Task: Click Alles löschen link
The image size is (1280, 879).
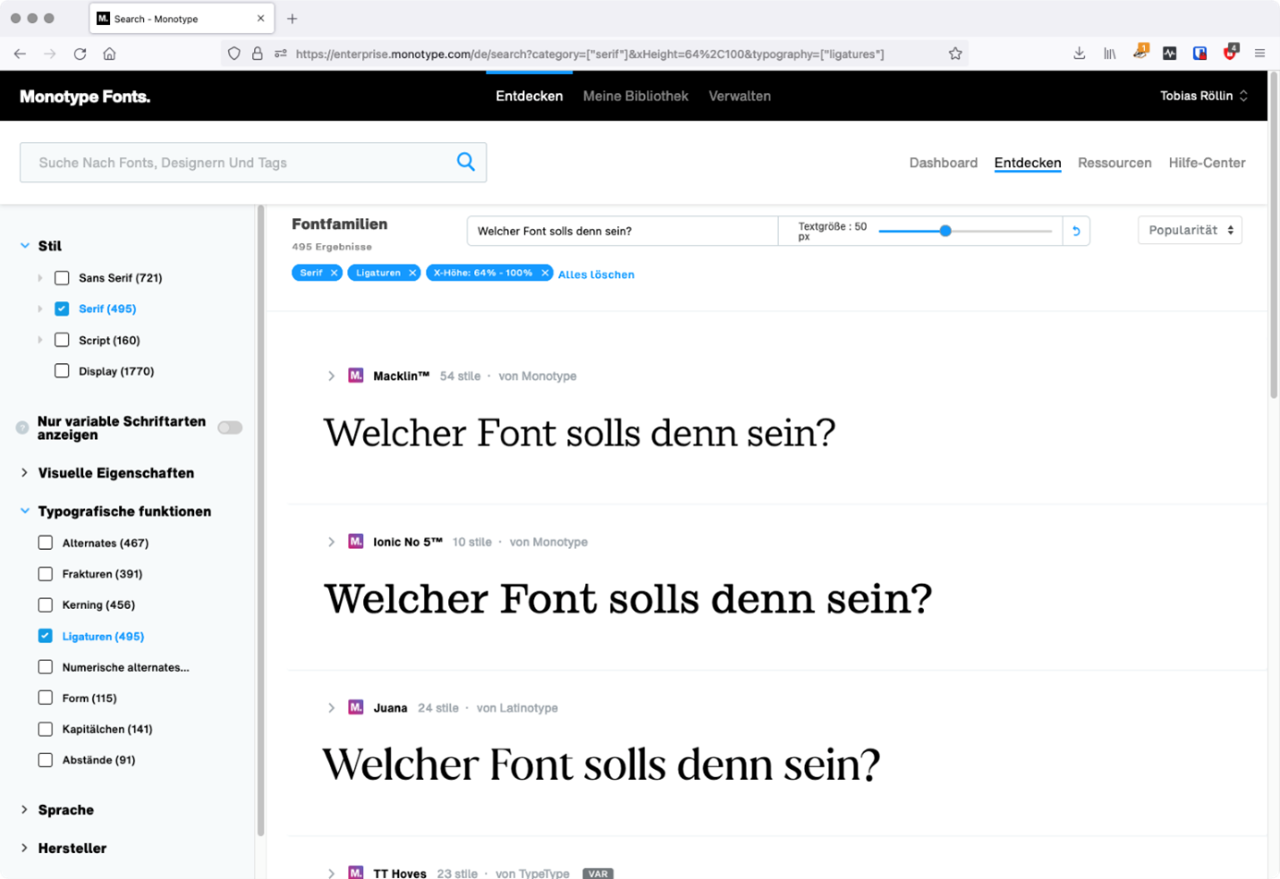Action: point(596,274)
